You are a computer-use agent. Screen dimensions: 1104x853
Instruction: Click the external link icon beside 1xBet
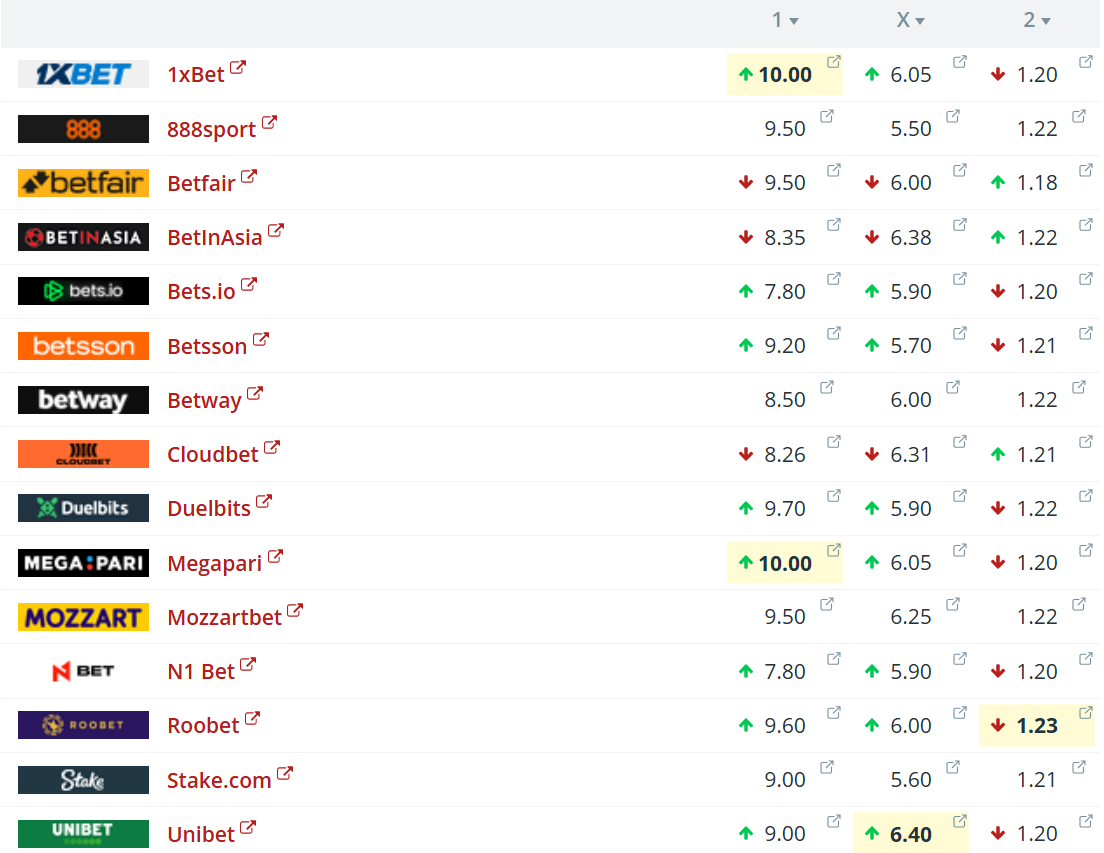(238, 69)
